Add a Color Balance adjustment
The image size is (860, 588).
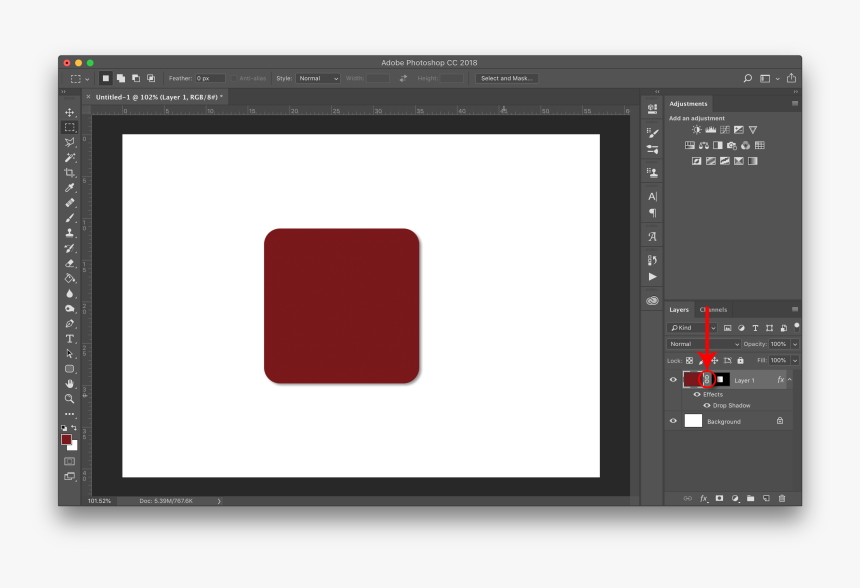click(x=704, y=145)
